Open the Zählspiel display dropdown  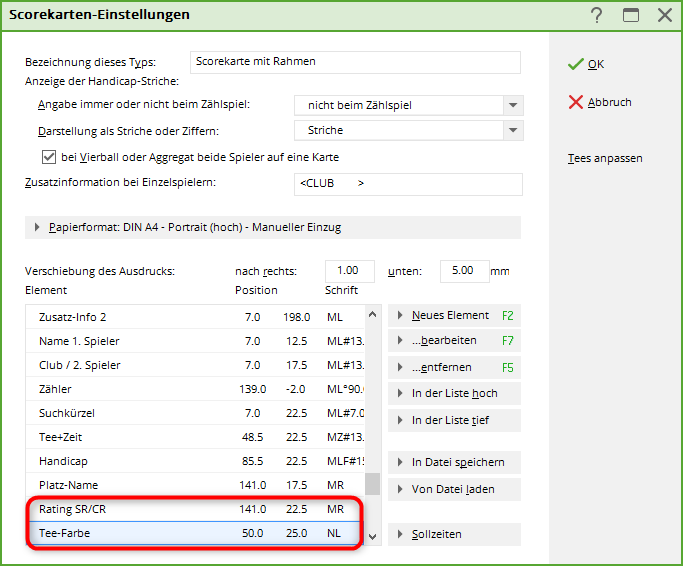[513, 105]
